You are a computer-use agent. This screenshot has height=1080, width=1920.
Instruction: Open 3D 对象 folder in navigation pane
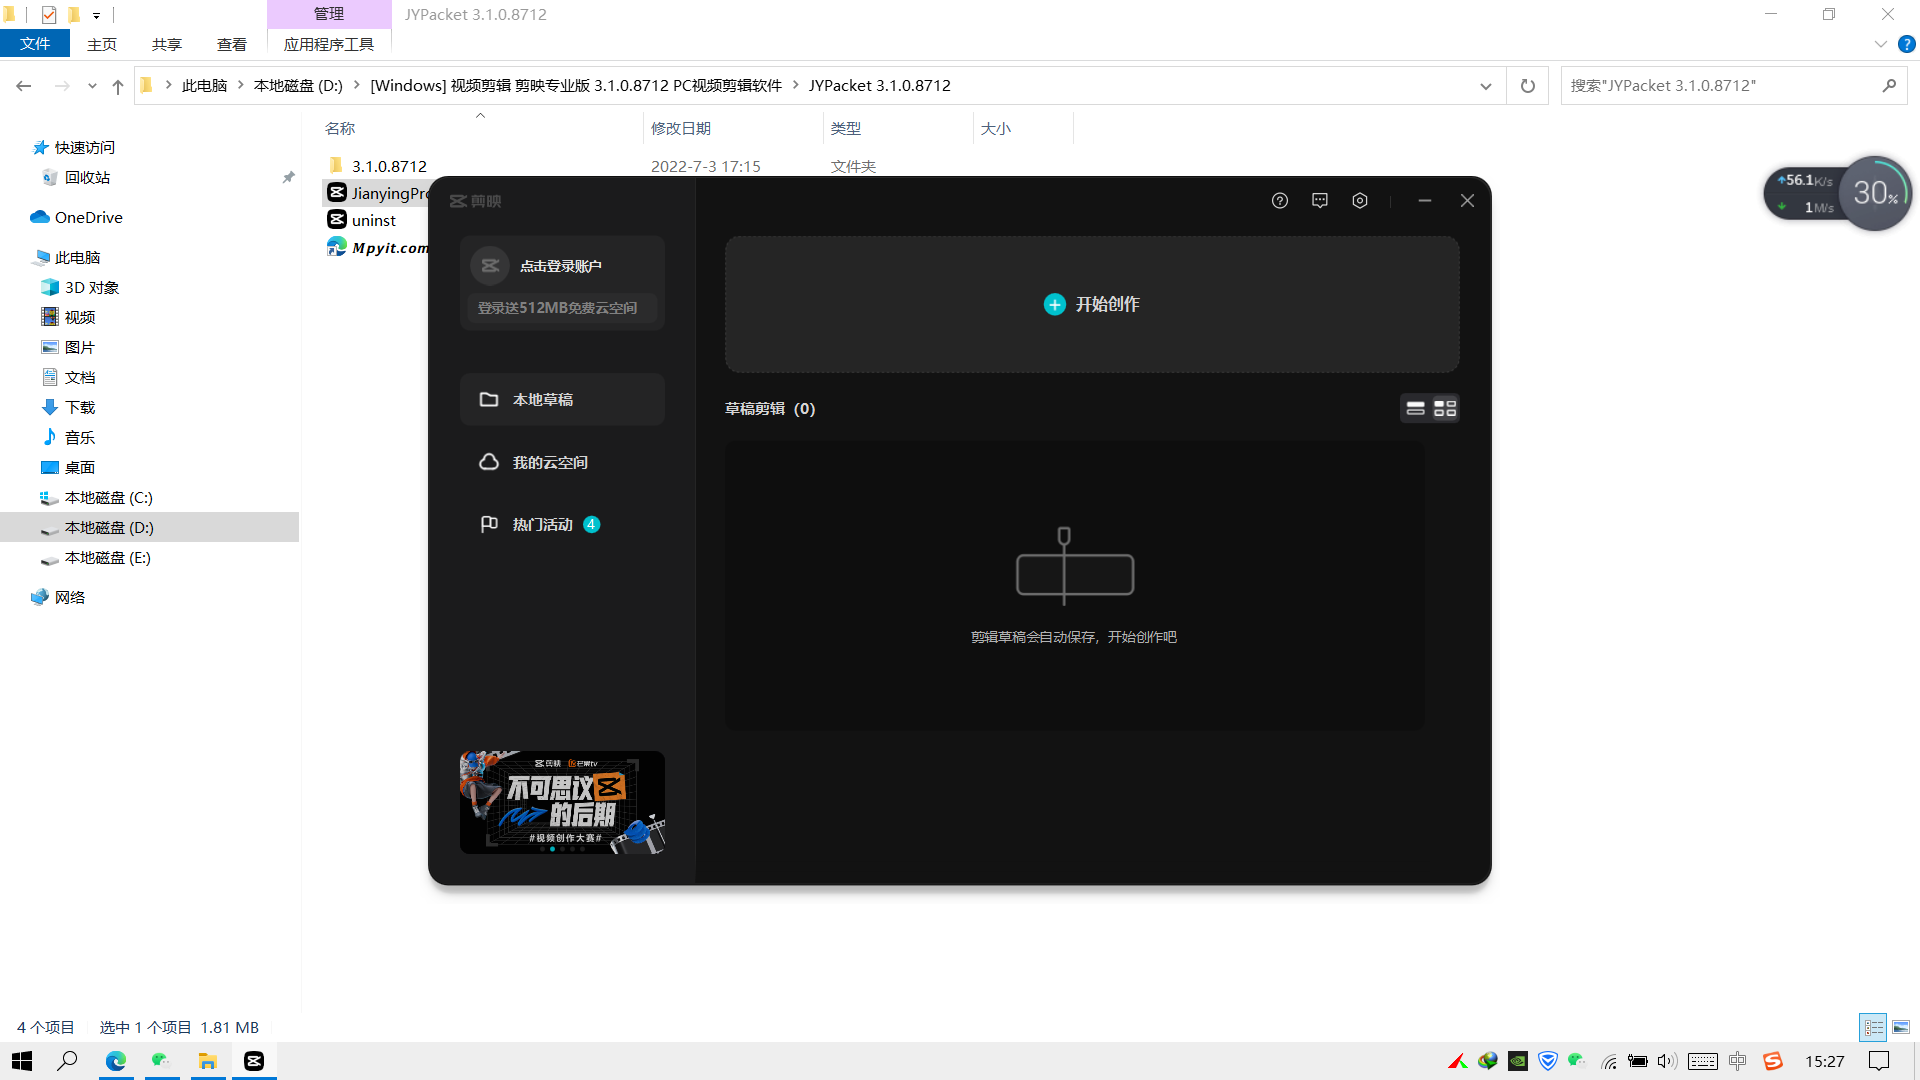(x=91, y=287)
